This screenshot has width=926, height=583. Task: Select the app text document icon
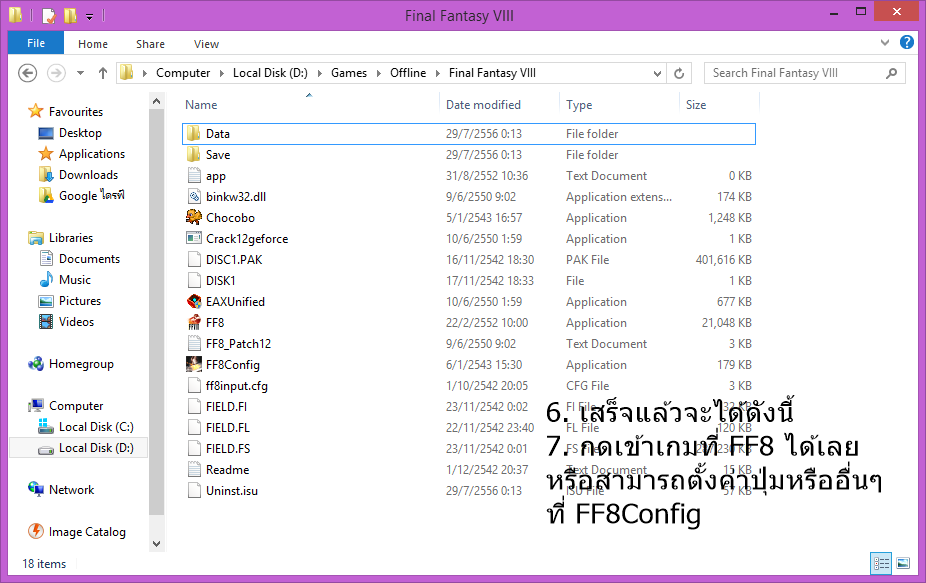(x=194, y=175)
